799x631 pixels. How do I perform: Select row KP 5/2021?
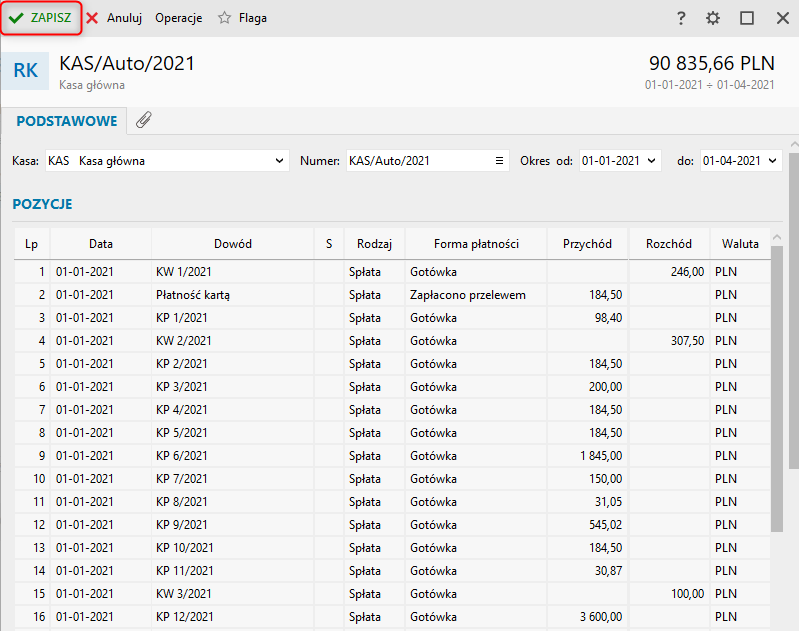(392, 433)
